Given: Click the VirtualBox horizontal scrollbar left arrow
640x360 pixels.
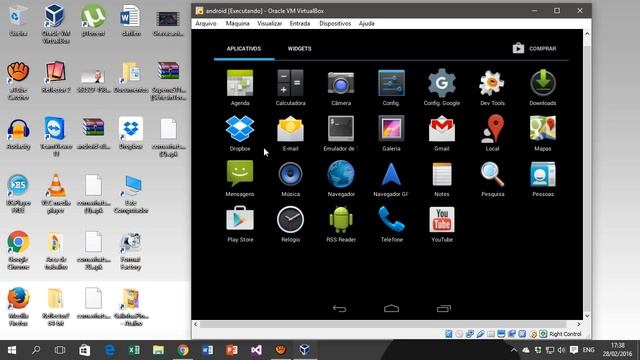Looking at the screenshot, I should pos(196,324).
